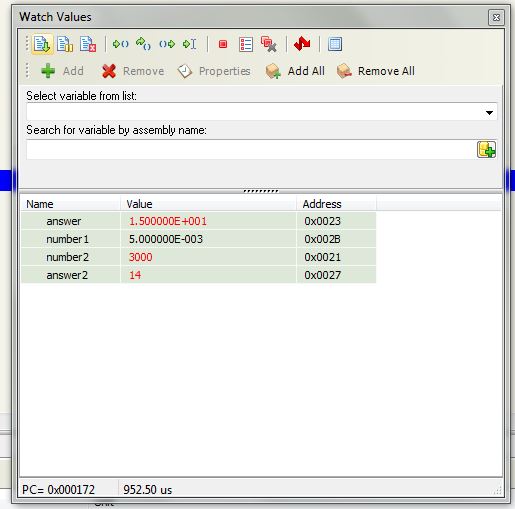
Task: Click the Pause Debug document icon
Action: click(65, 44)
